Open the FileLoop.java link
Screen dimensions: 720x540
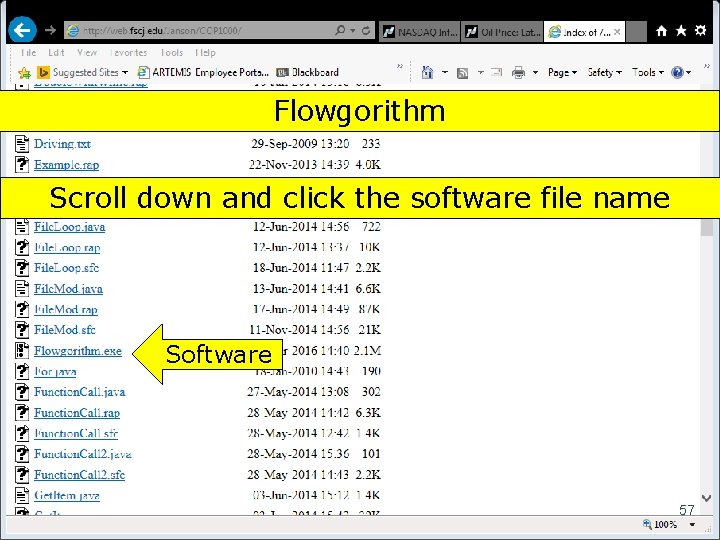pyautogui.click(x=69, y=227)
